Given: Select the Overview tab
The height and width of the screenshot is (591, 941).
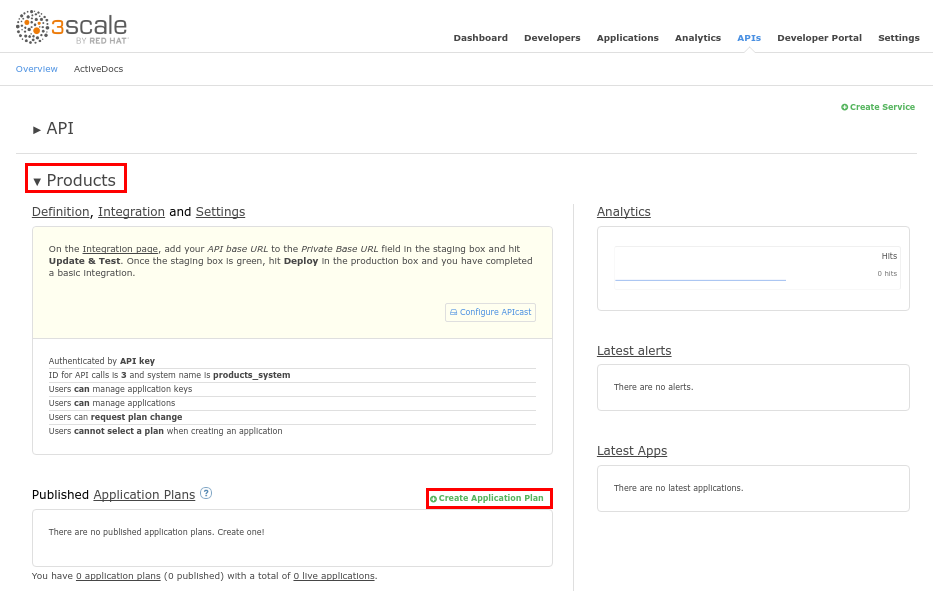Looking at the screenshot, I should point(36,69).
